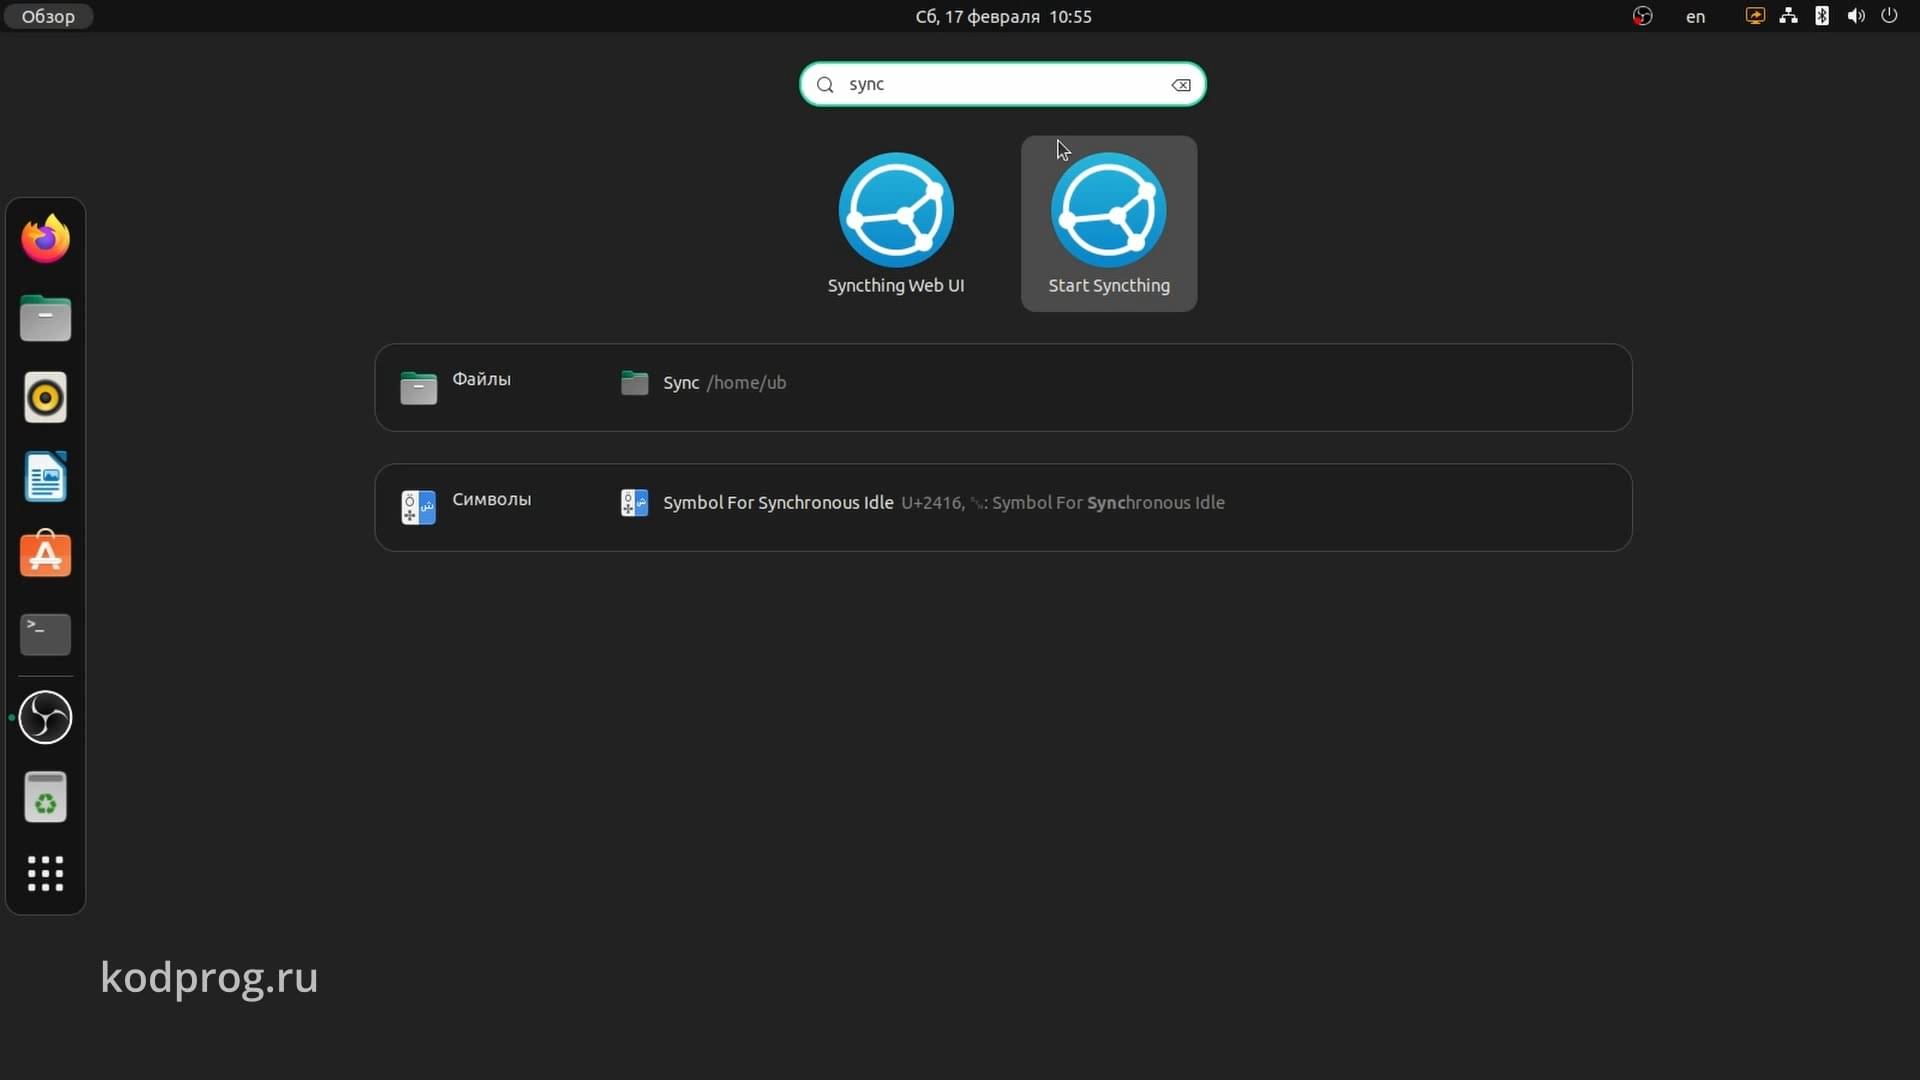Open Rhythmbox from the dock
This screenshot has height=1080, width=1920.
click(45, 397)
